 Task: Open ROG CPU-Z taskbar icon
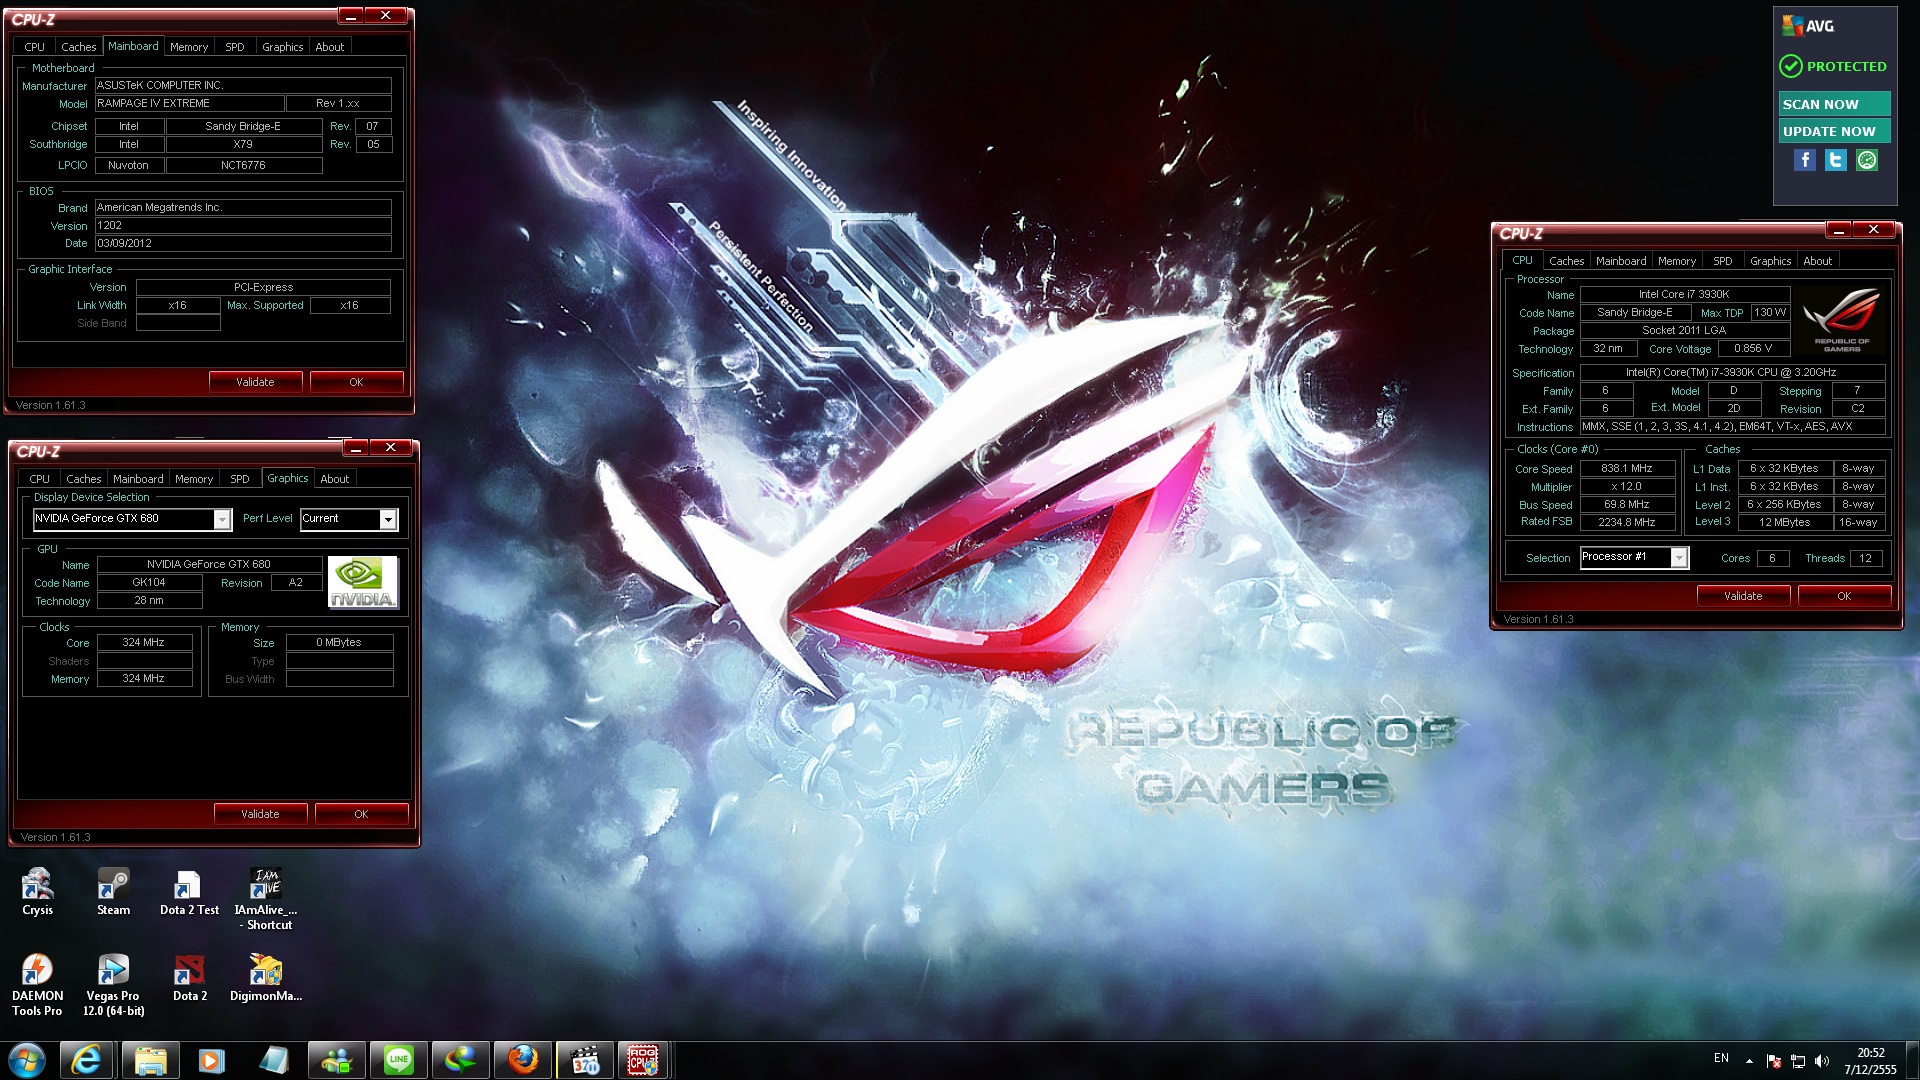coord(643,1060)
